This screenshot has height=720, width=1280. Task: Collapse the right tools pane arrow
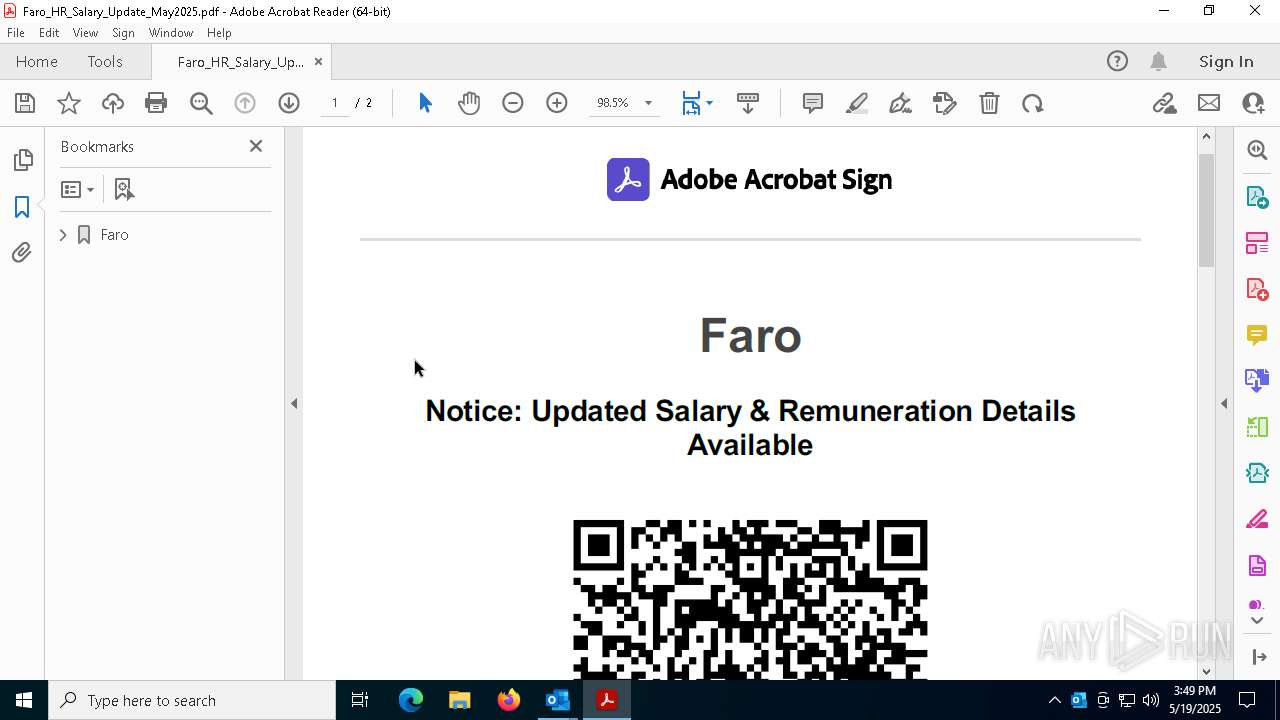tap(1224, 404)
